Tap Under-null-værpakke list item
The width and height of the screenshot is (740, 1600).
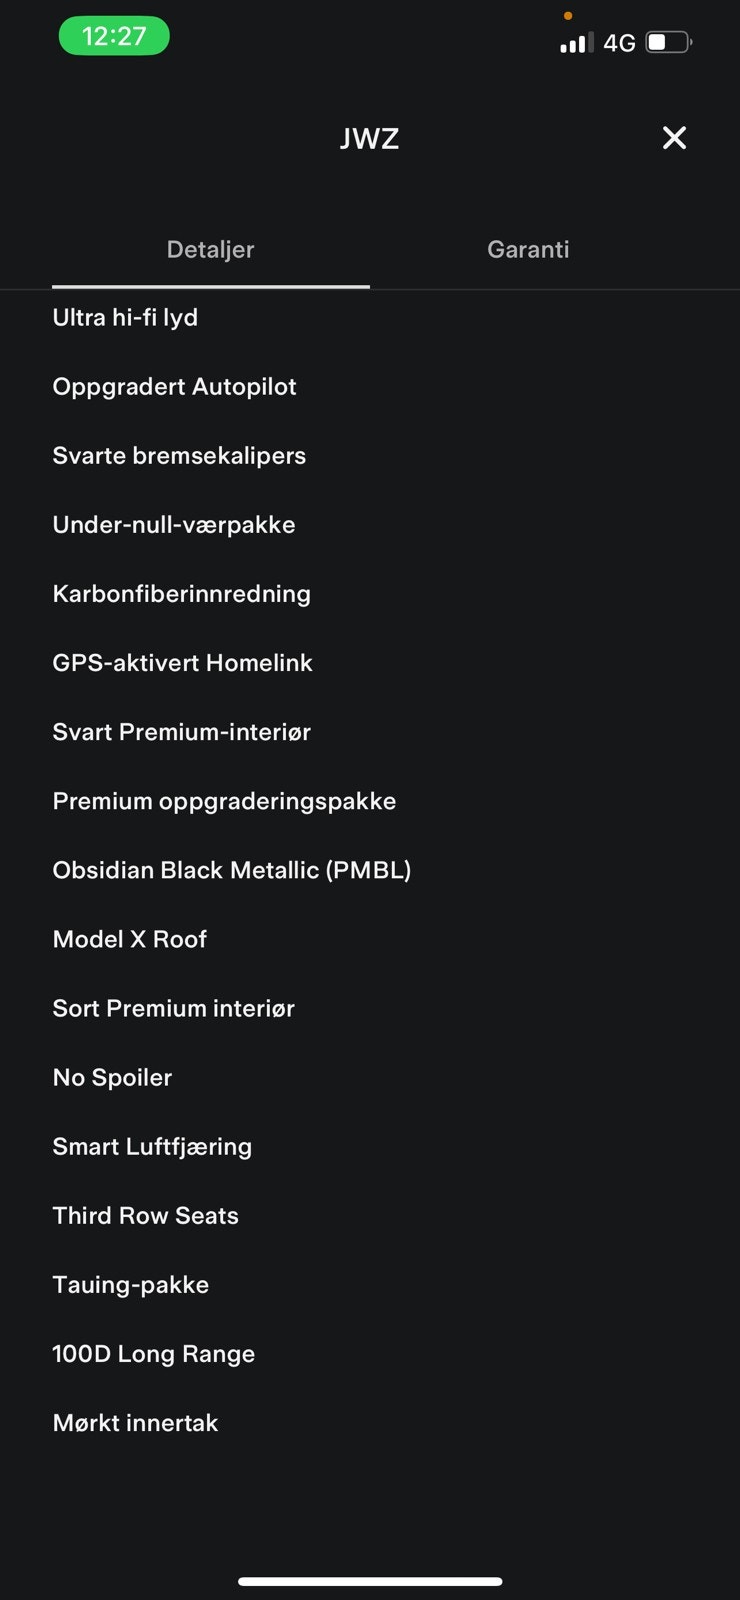pos(174,525)
